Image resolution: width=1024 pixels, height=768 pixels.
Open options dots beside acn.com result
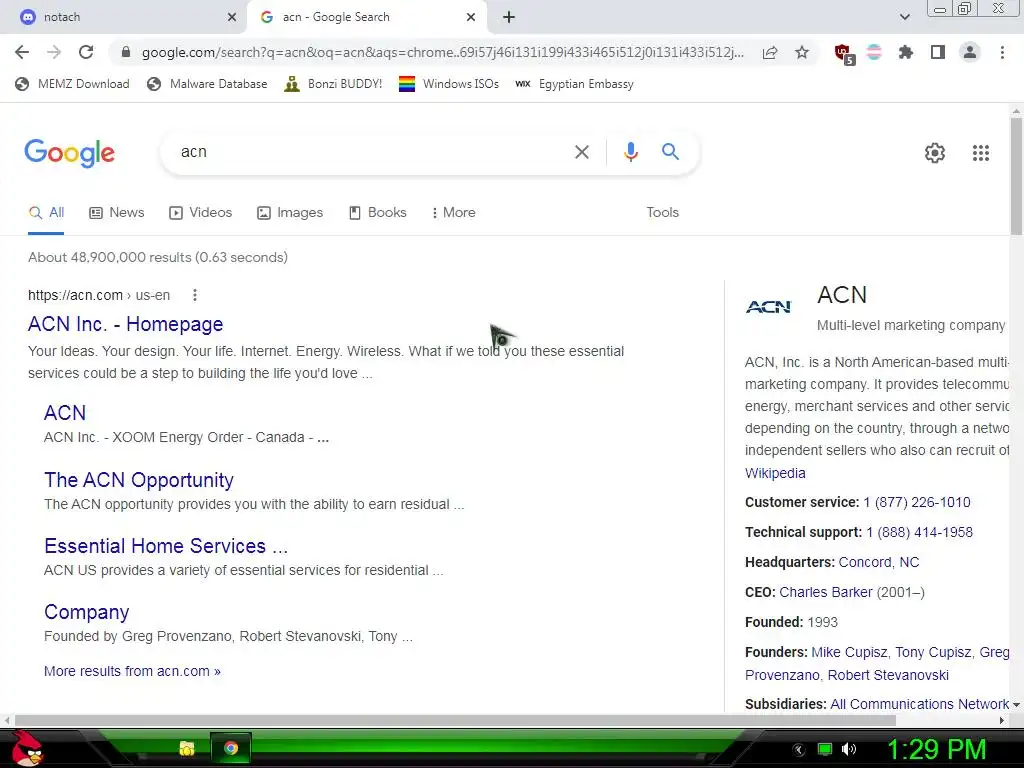point(195,295)
